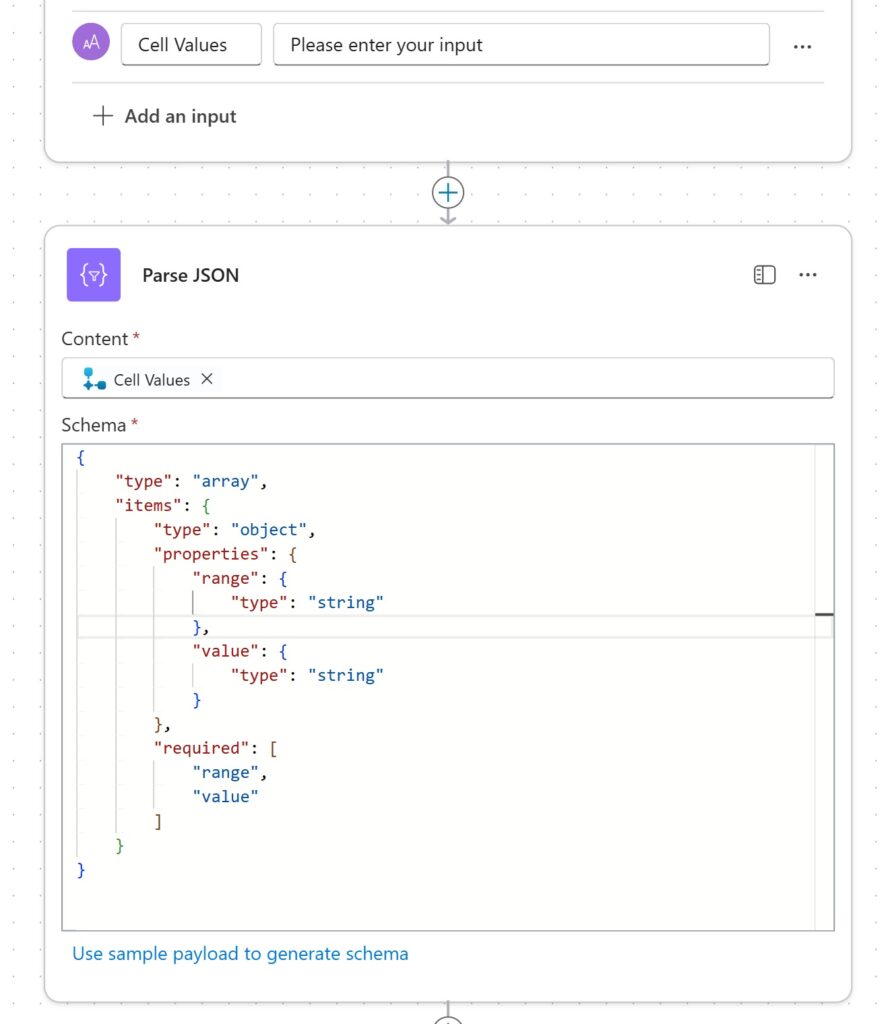
Task: Click the "array" value in the schema
Action: 229,481
